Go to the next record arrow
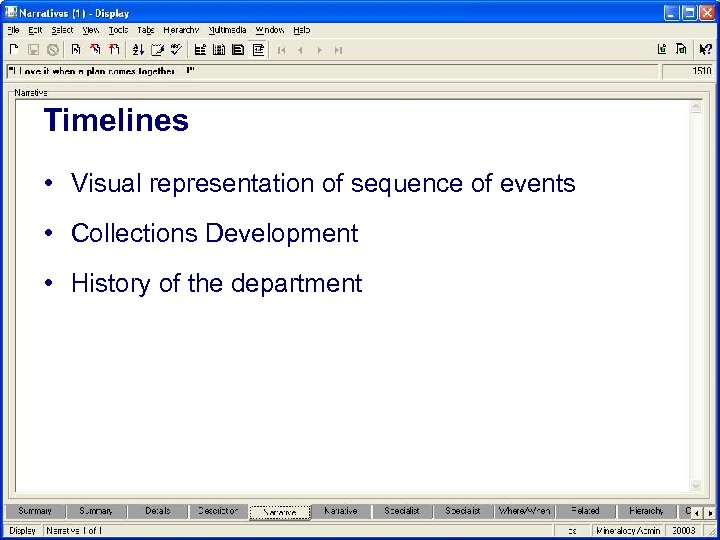Screen dimensions: 720x540 coord(320,50)
